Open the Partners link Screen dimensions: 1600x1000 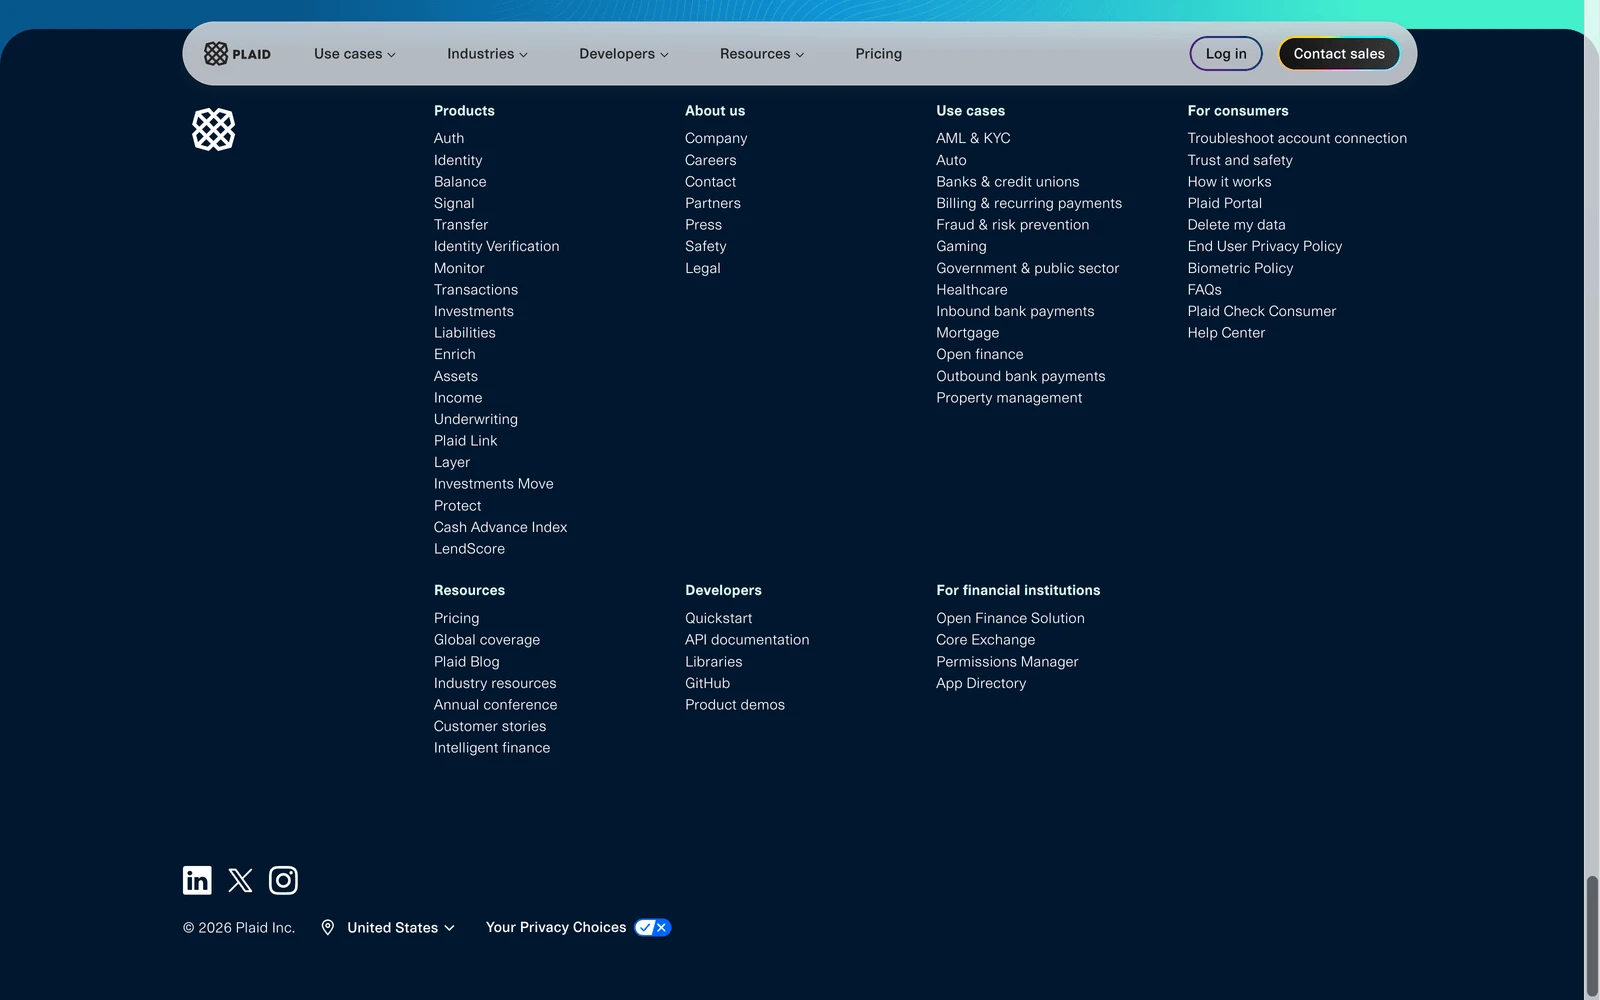point(713,203)
